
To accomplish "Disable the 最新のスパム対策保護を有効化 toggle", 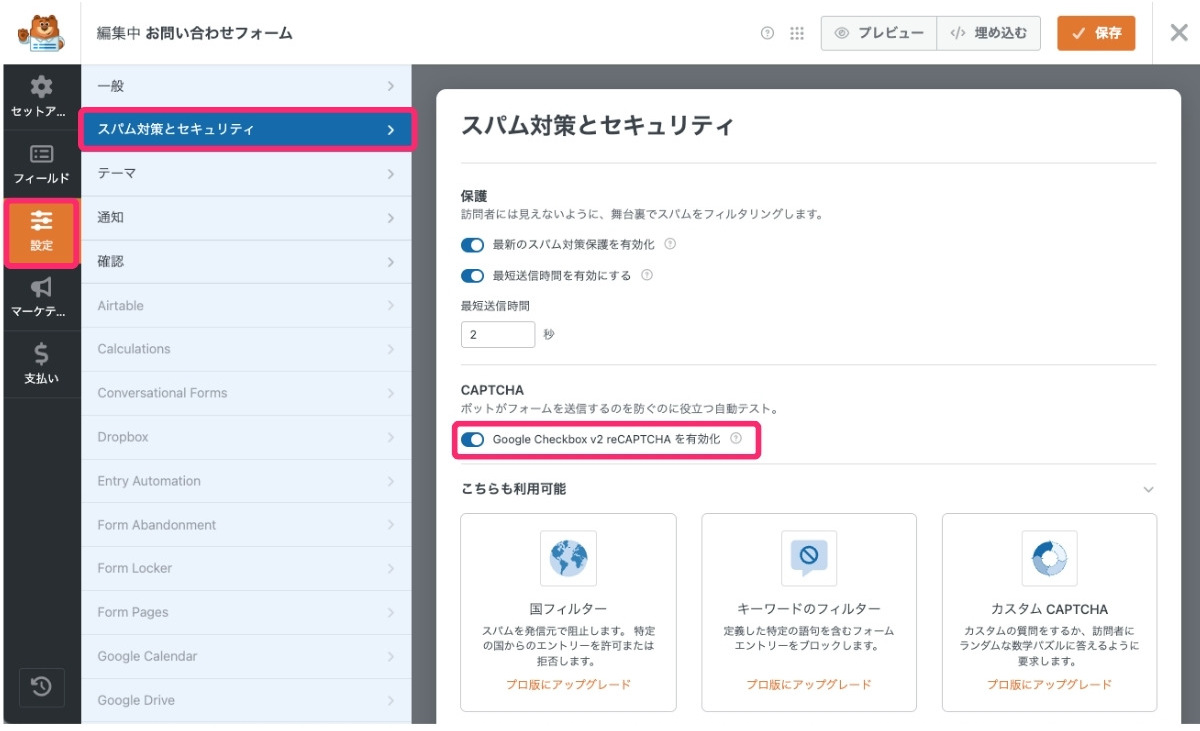I will (x=471, y=244).
